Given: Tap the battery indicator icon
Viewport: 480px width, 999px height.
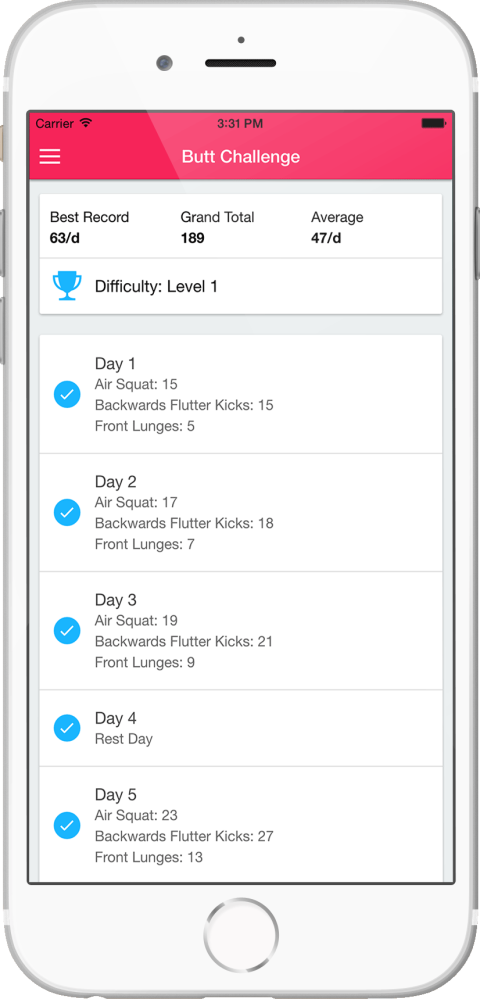Looking at the screenshot, I should 433,123.
